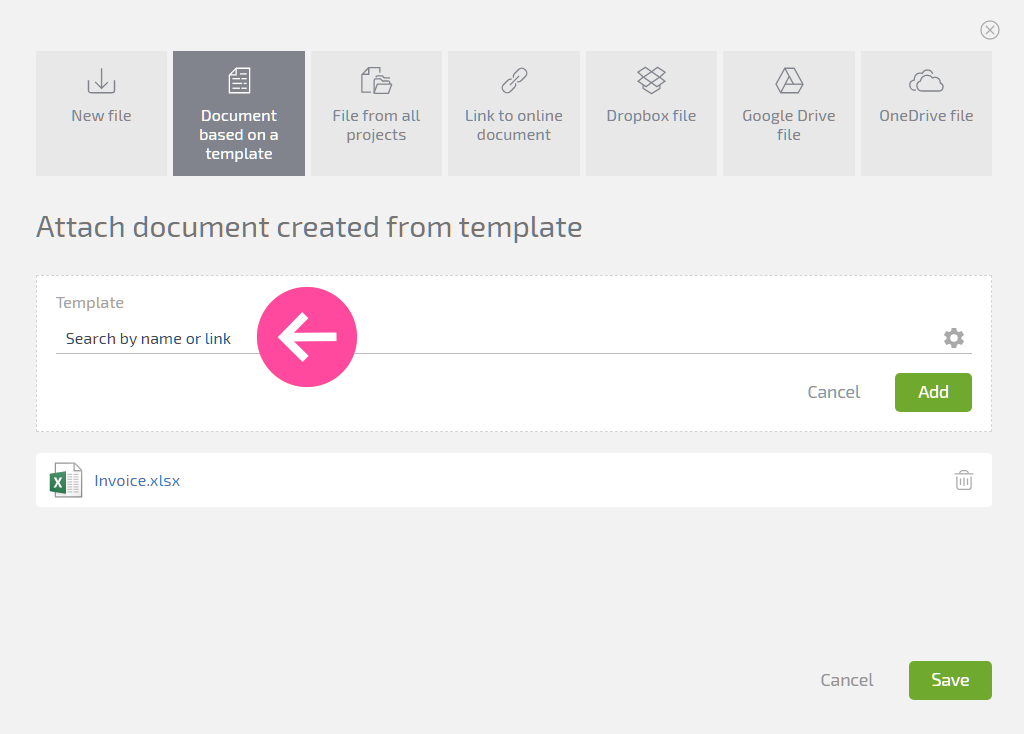
Task: Switch to Link to online document tab
Action: coord(514,113)
